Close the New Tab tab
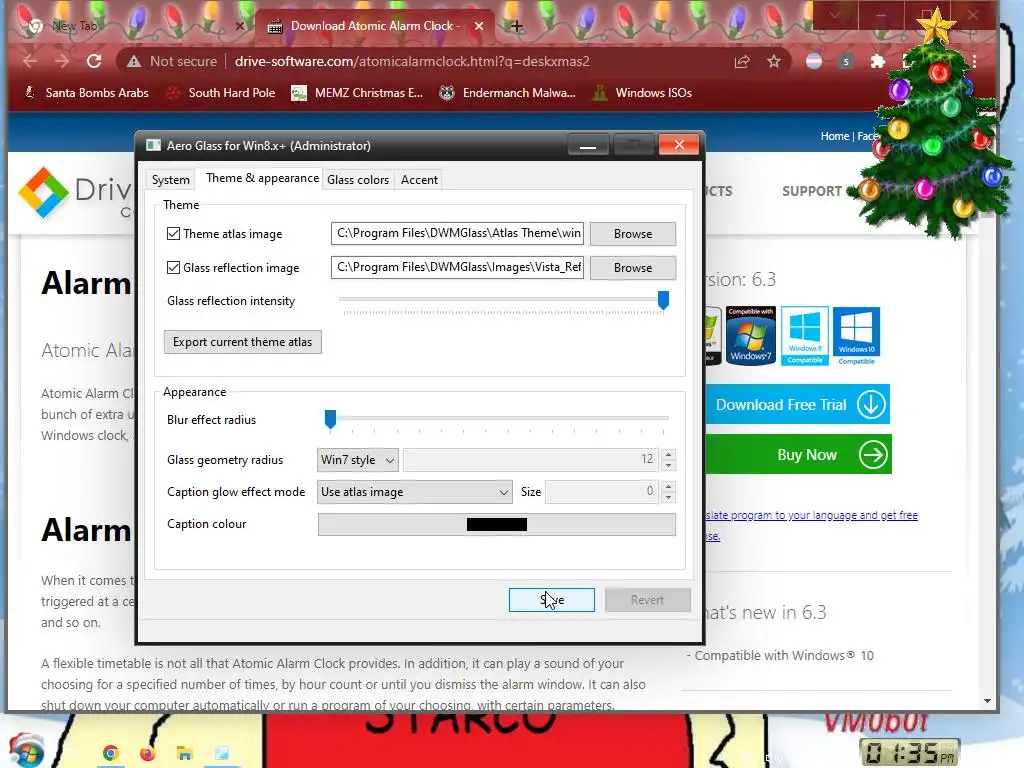This screenshot has height=768, width=1024. (x=240, y=26)
